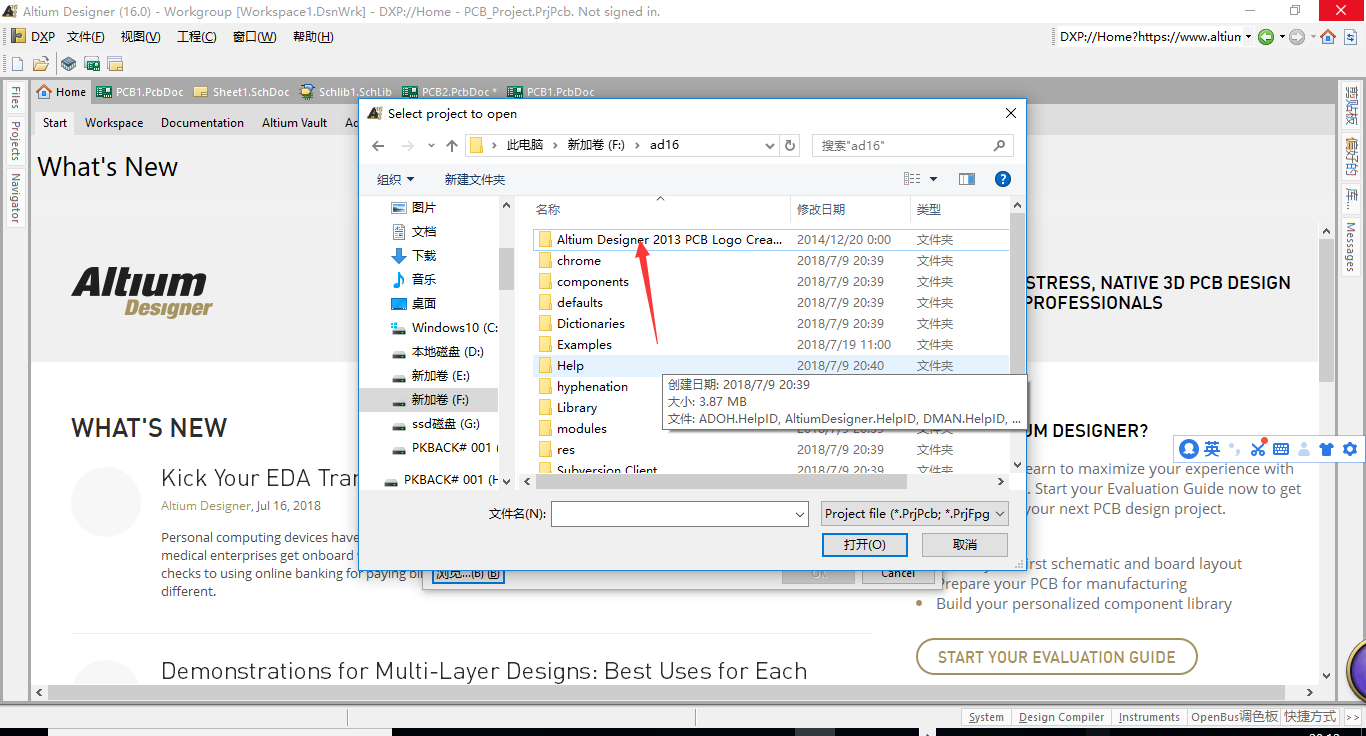Open the Altium Vault tab on Home page
The height and width of the screenshot is (736, 1366).
click(x=294, y=123)
